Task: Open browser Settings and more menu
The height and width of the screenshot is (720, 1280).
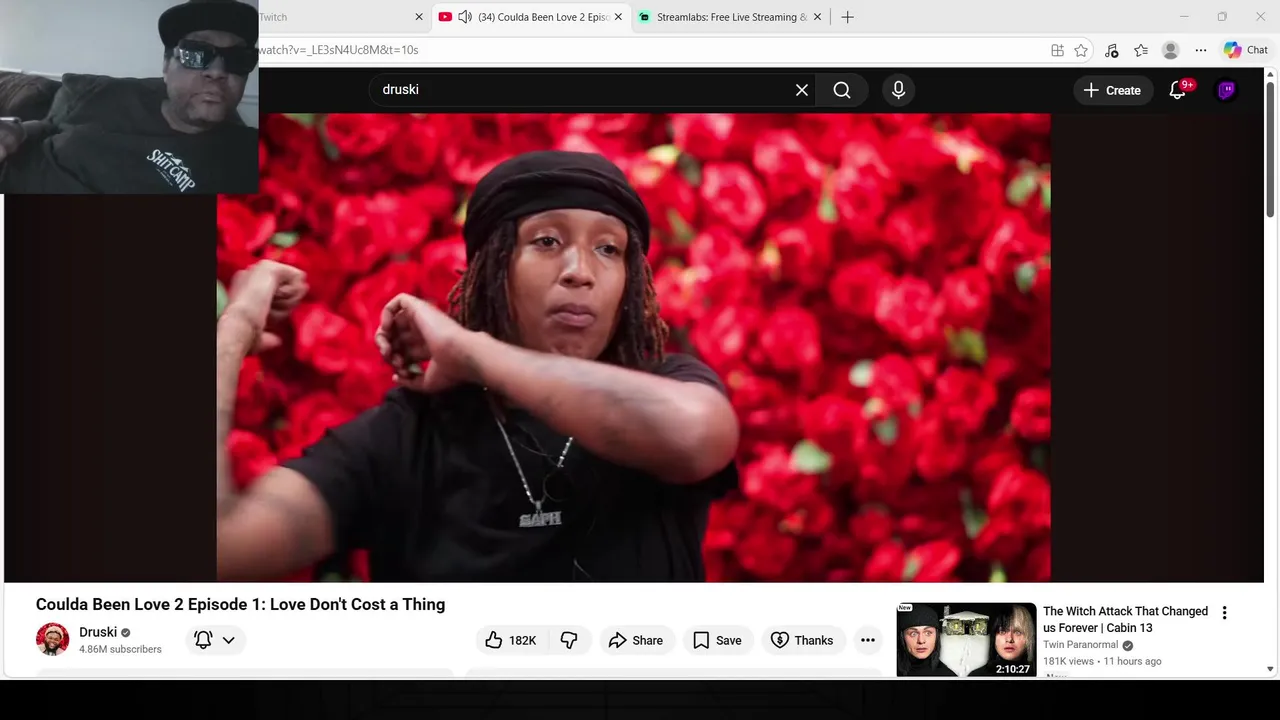Action: point(1200,50)
